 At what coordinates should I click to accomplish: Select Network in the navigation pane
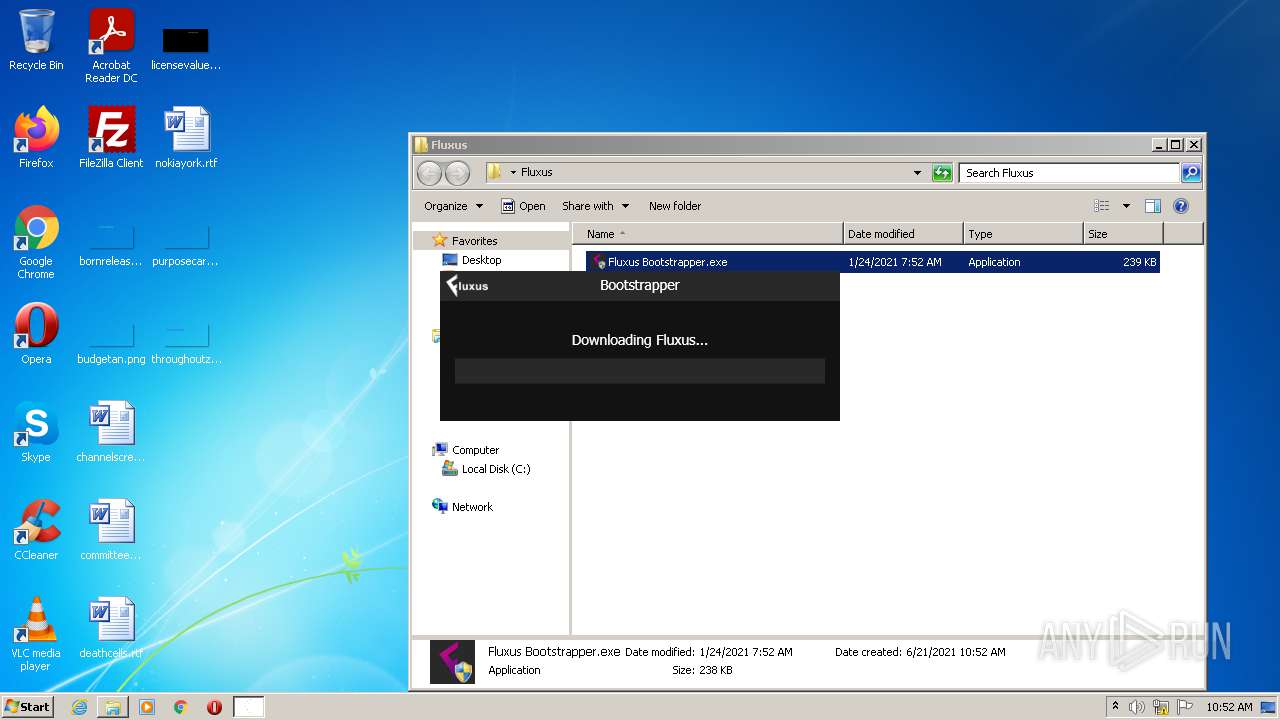point(472,507)
